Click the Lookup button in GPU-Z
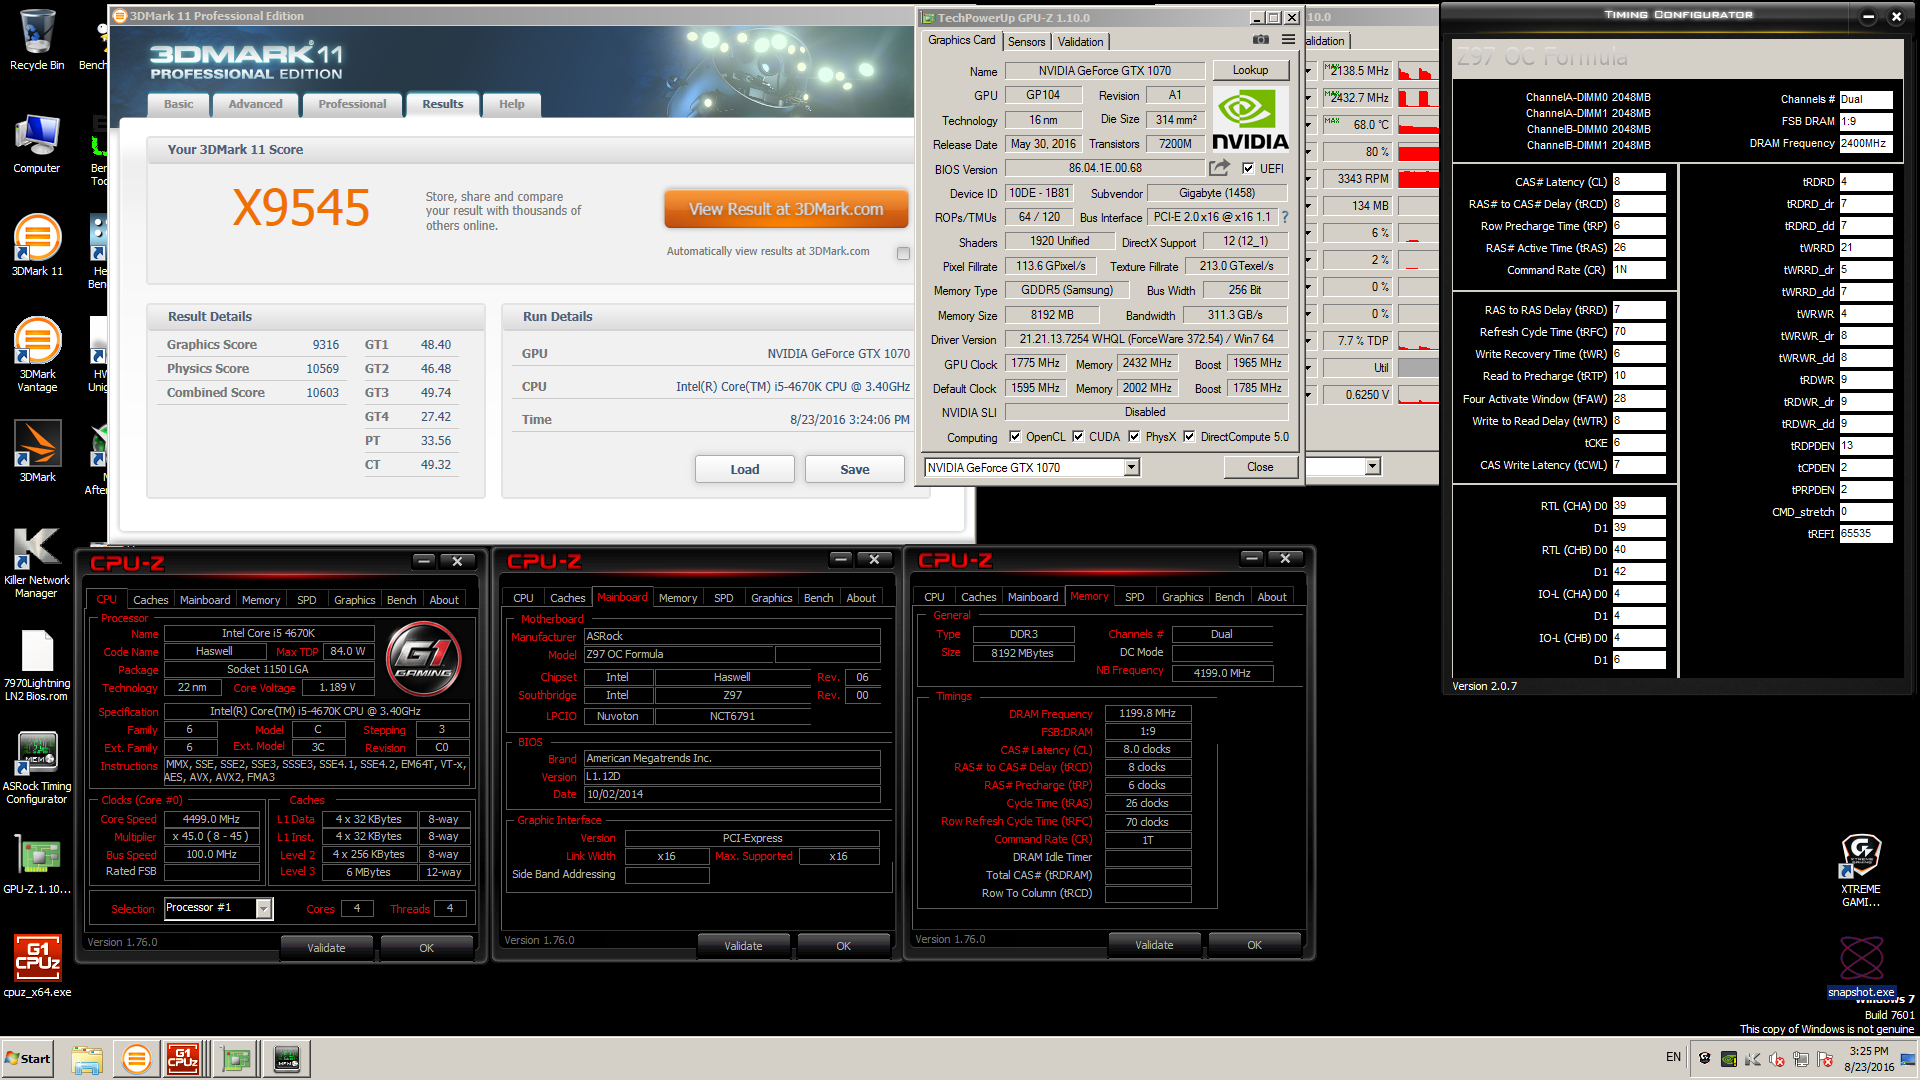 coord(1250,71)
